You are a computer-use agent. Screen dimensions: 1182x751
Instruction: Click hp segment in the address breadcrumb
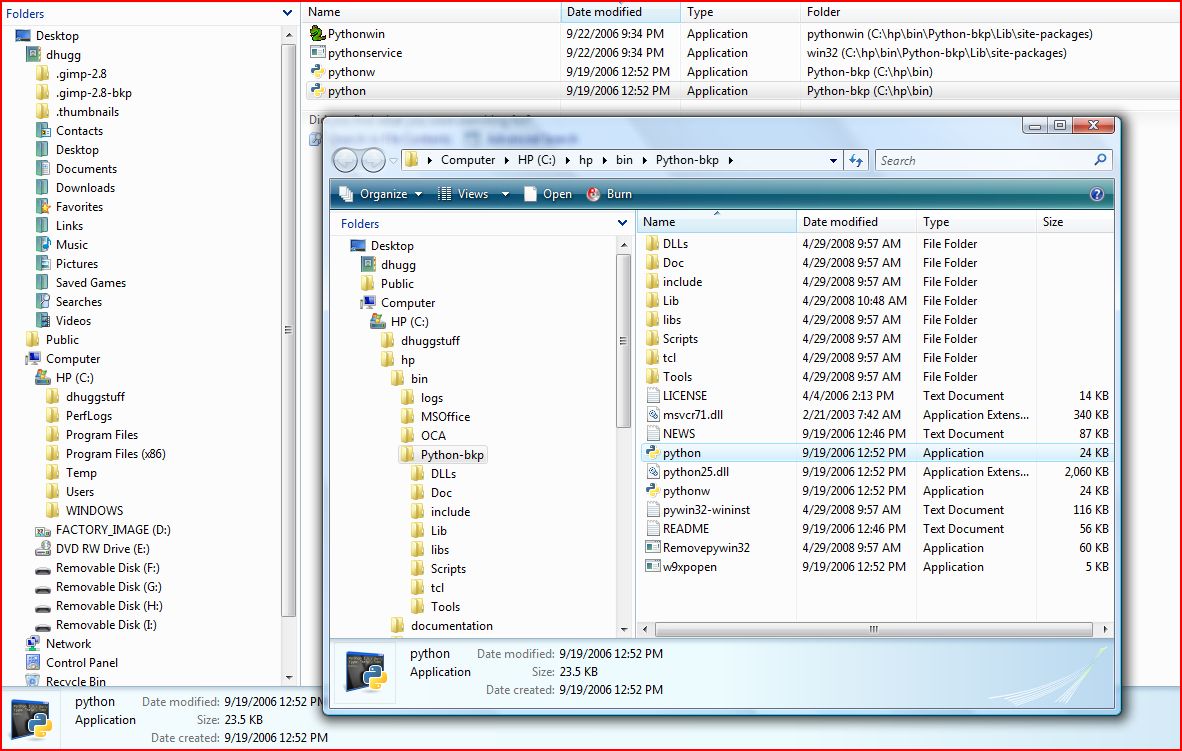tap(586, 160)
